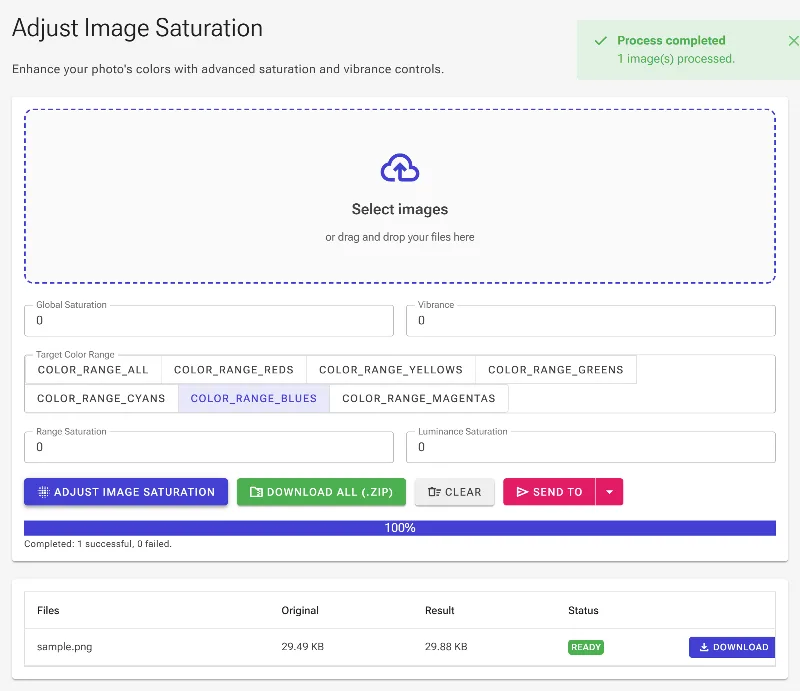Download the sample.png result
Image resolution: width=800 pixels, height=691 pixels.
pos(732,647)
